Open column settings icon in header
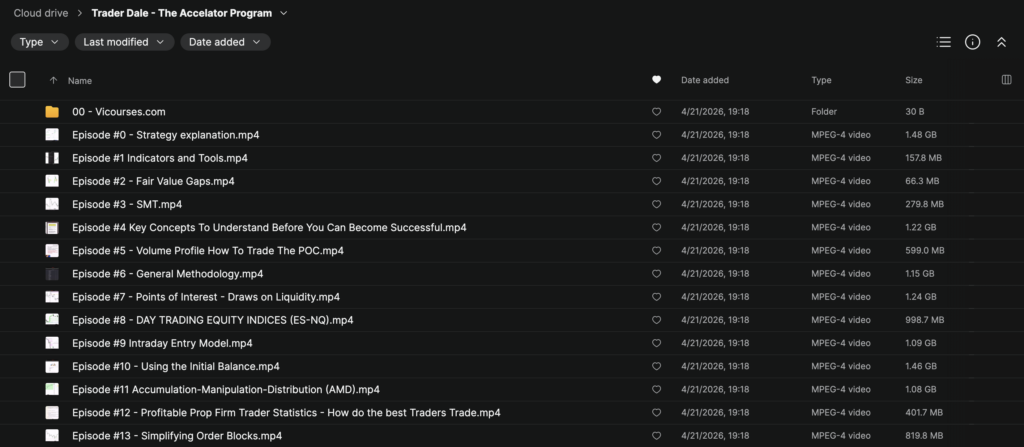 point(1006,80)
